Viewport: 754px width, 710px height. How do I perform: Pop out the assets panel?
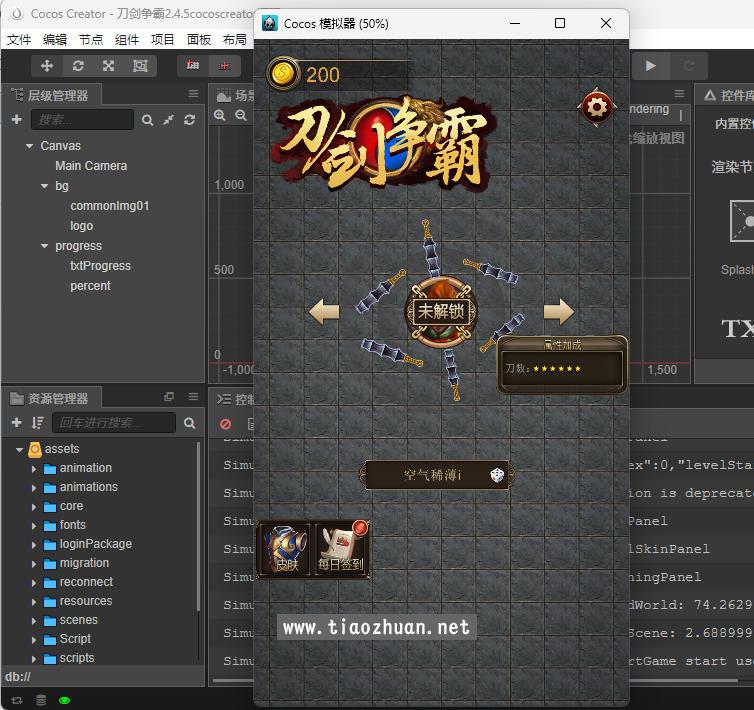(x=169, y=397)
